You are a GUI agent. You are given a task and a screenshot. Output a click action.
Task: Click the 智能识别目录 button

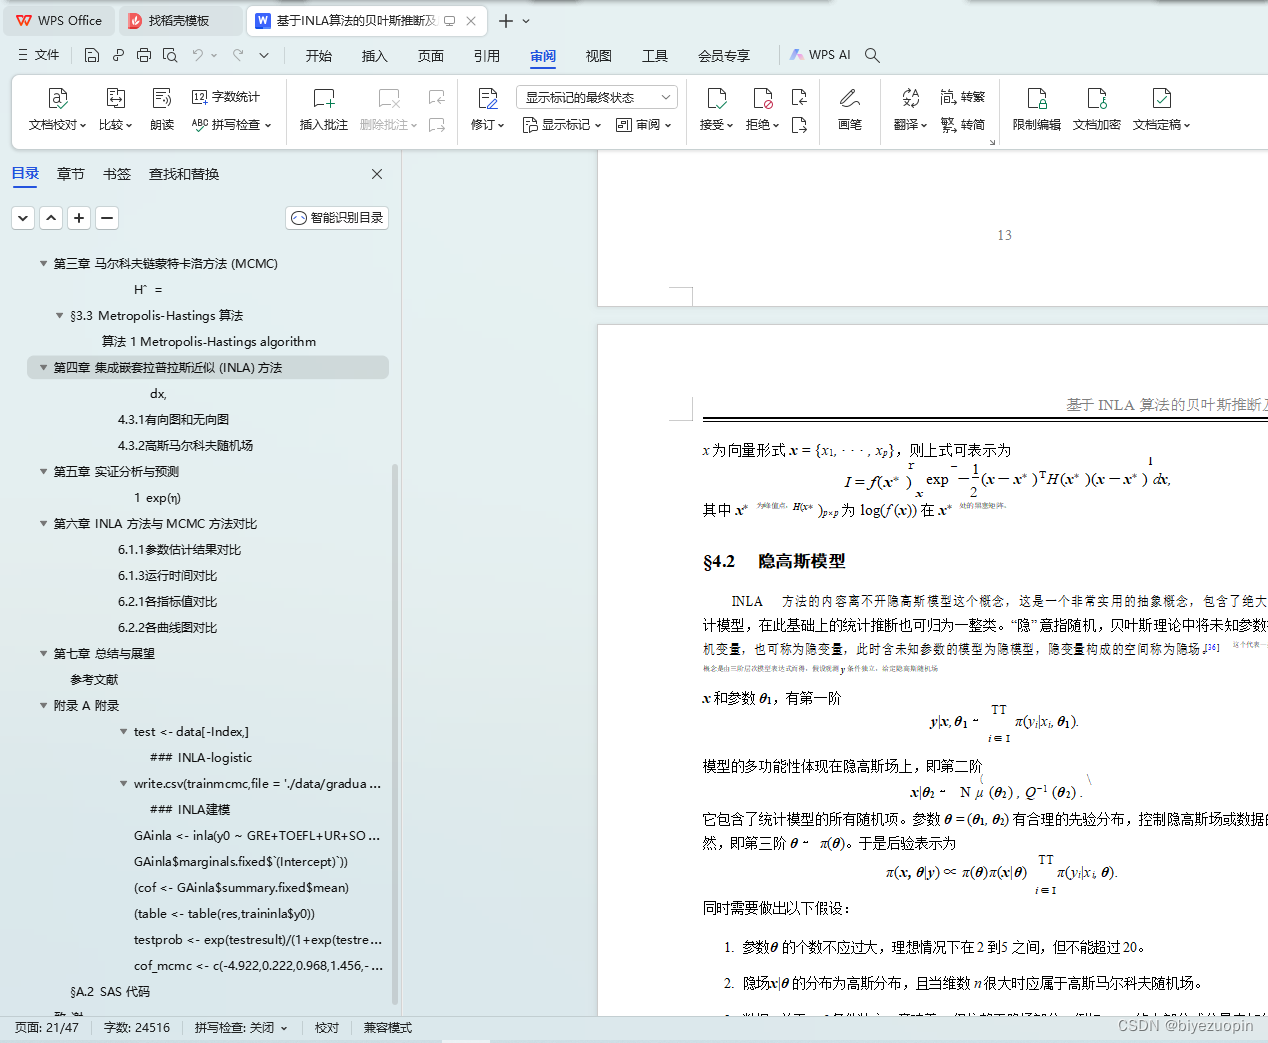coord(337,217)
